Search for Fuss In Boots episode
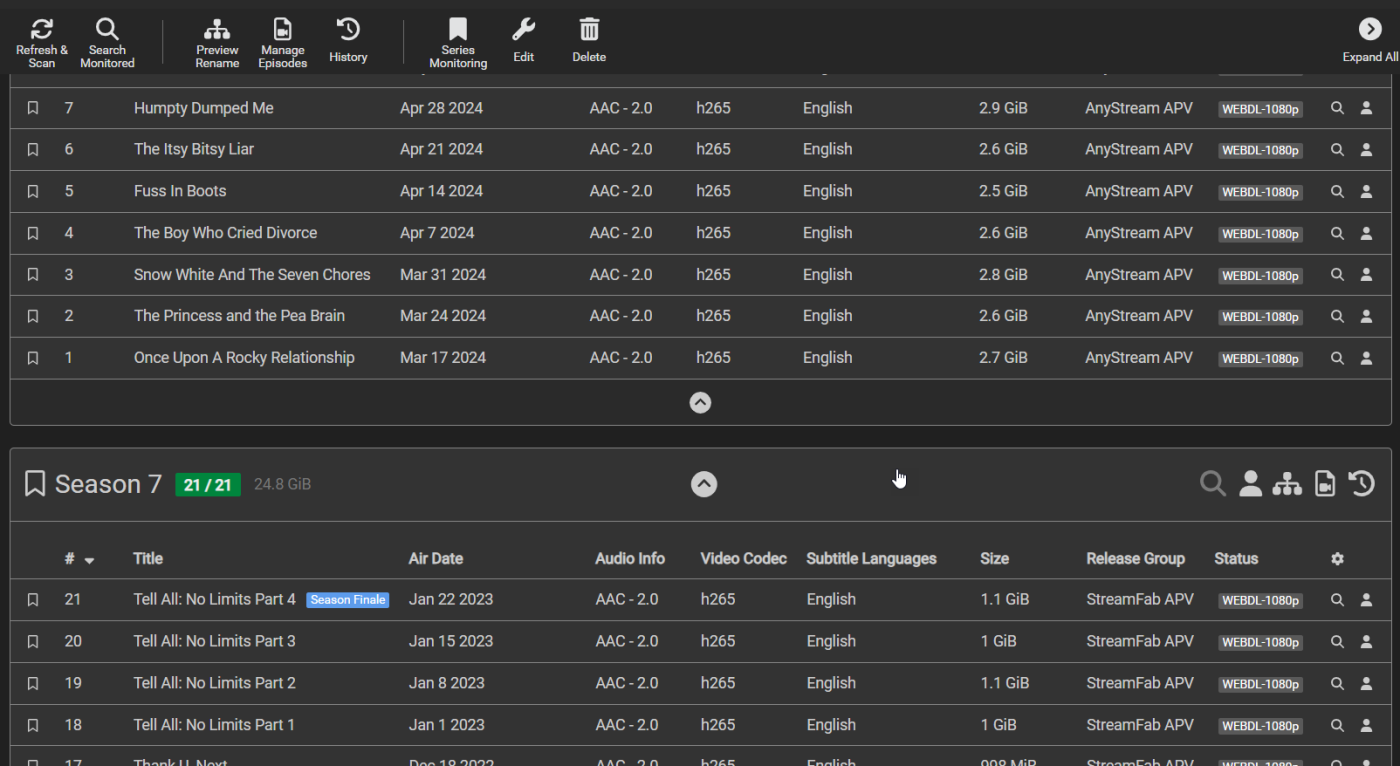This screenshot has height=766, width=1400. tap(1337, 192)
